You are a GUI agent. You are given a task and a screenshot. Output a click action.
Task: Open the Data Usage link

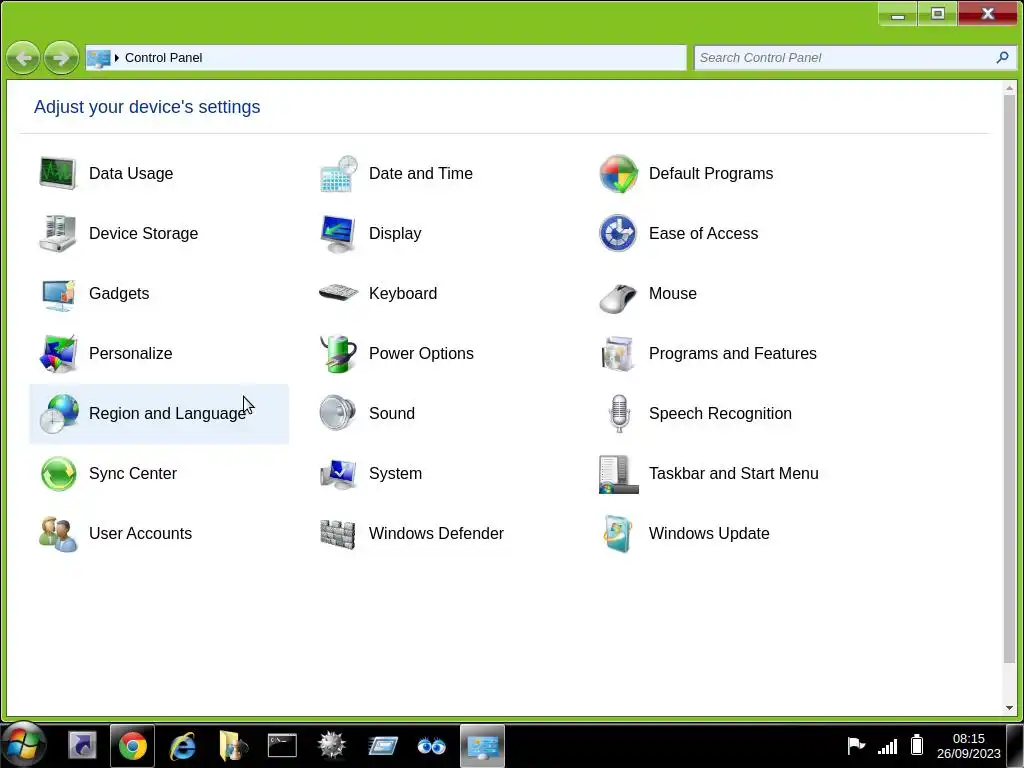(131, 174)
